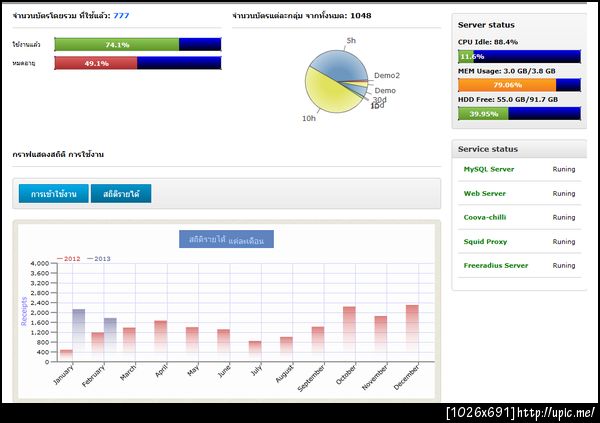Click the 2013 legend entry
Screen dimensions: 600x423
point(99,259)
